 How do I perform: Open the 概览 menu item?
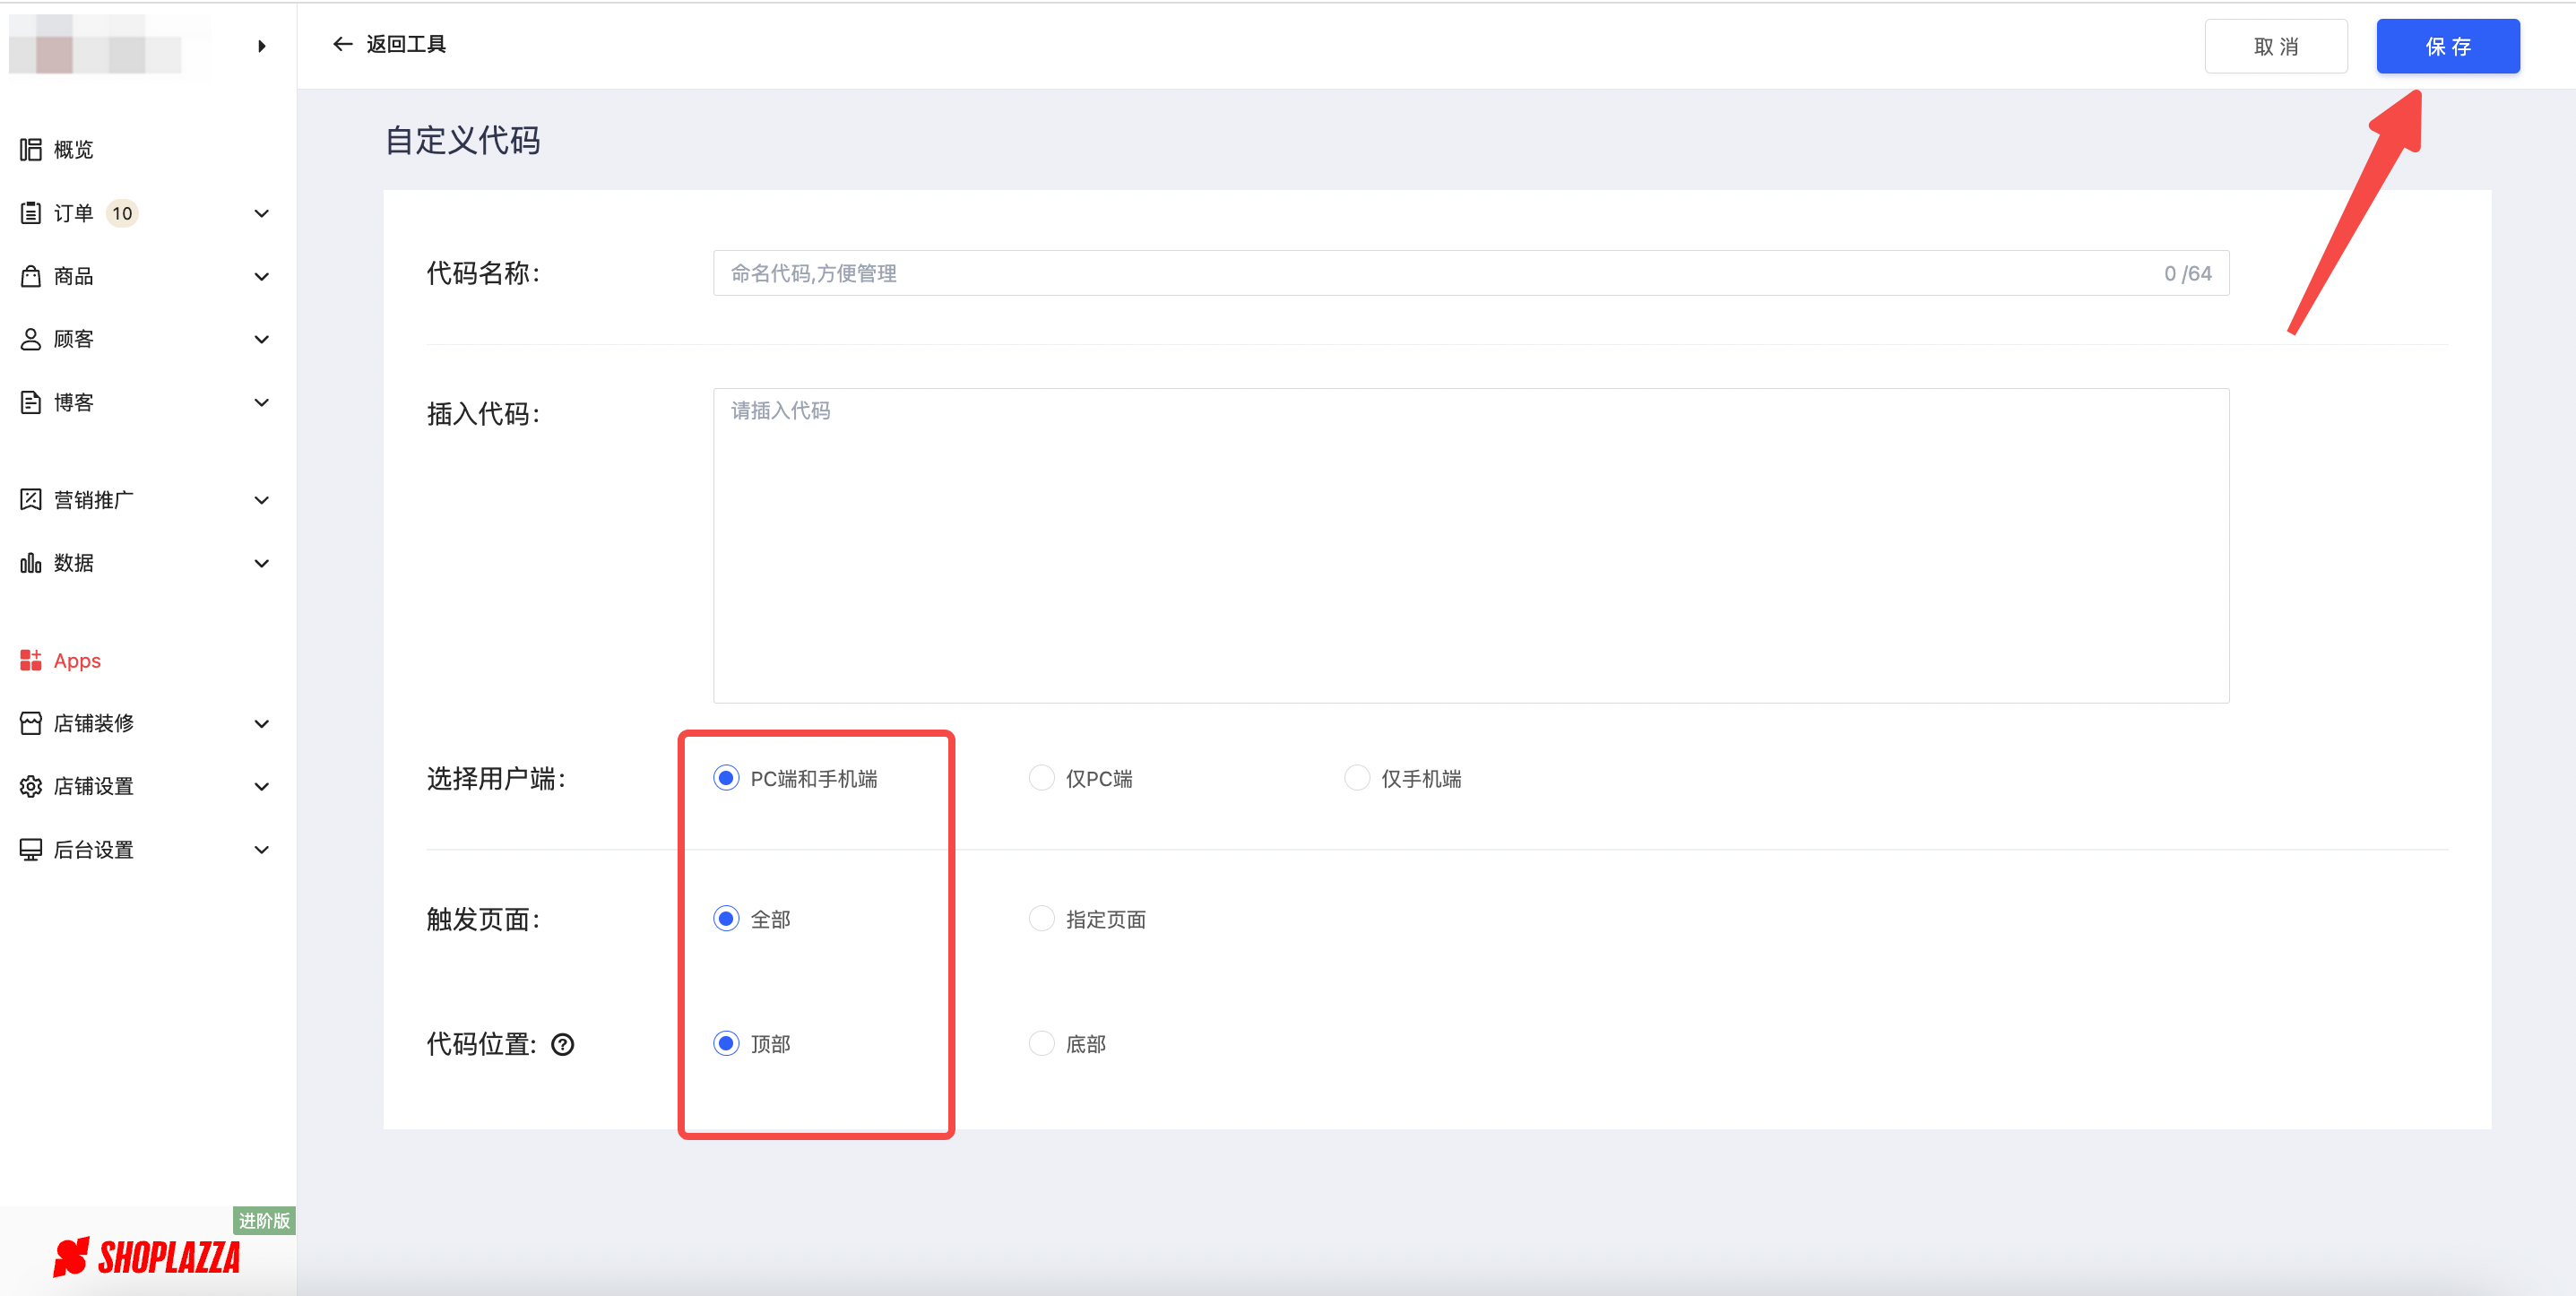[73, 149]
